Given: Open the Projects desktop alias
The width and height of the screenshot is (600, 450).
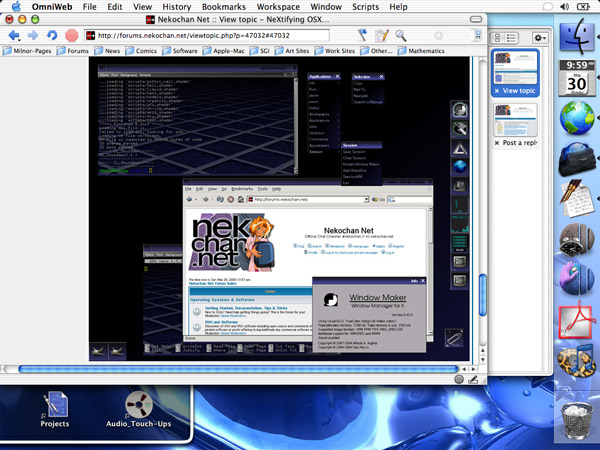Looking at the screenshot, I should pyautogui.click(x=55, y=409).
